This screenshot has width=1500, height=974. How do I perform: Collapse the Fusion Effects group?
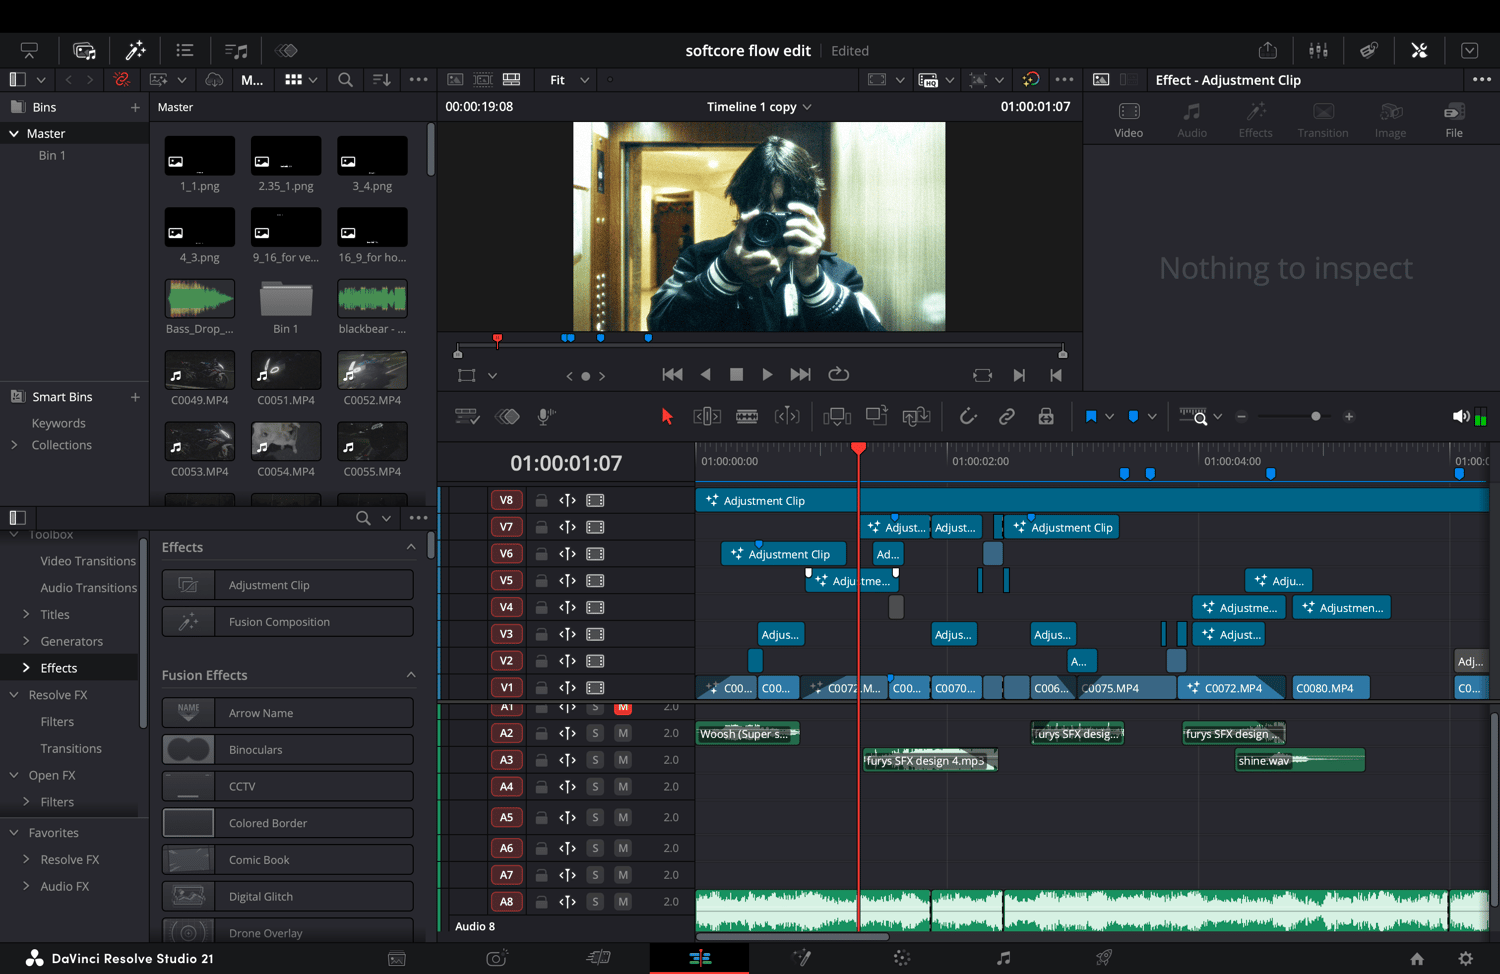tap(411, 675)
